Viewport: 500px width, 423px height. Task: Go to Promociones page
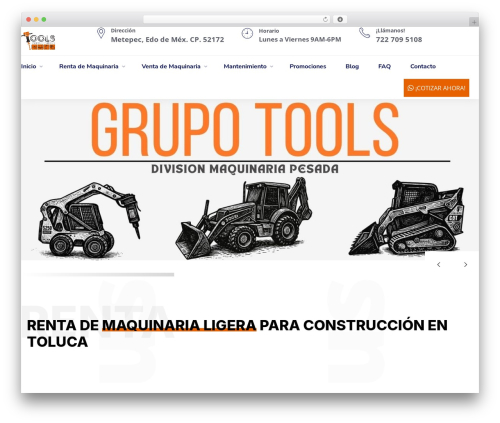[308, 66]
